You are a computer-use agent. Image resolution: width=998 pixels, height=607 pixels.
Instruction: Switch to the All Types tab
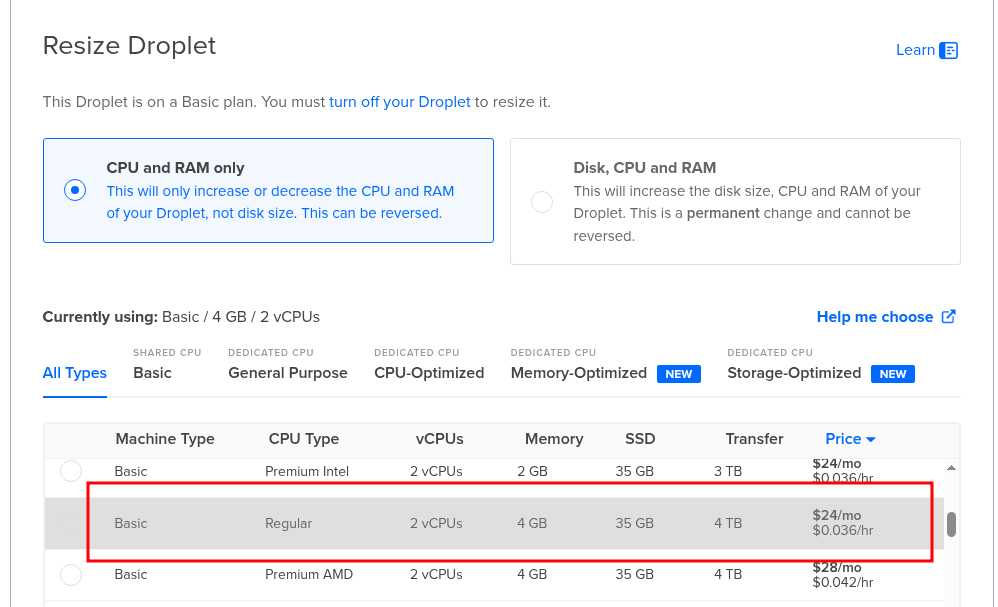click(74, 373)
